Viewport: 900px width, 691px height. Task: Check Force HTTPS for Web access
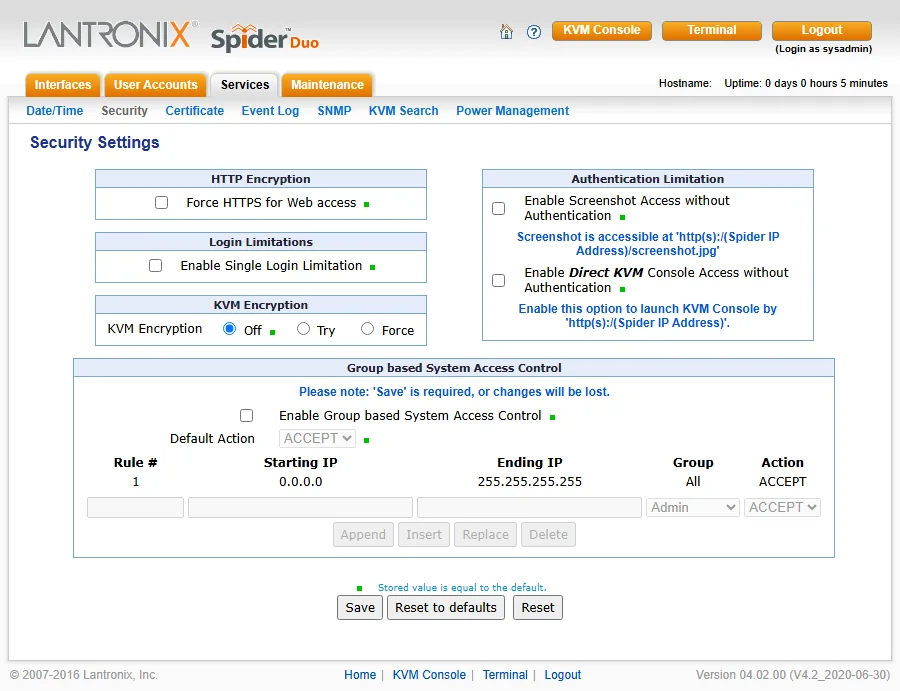coord(161,203)
